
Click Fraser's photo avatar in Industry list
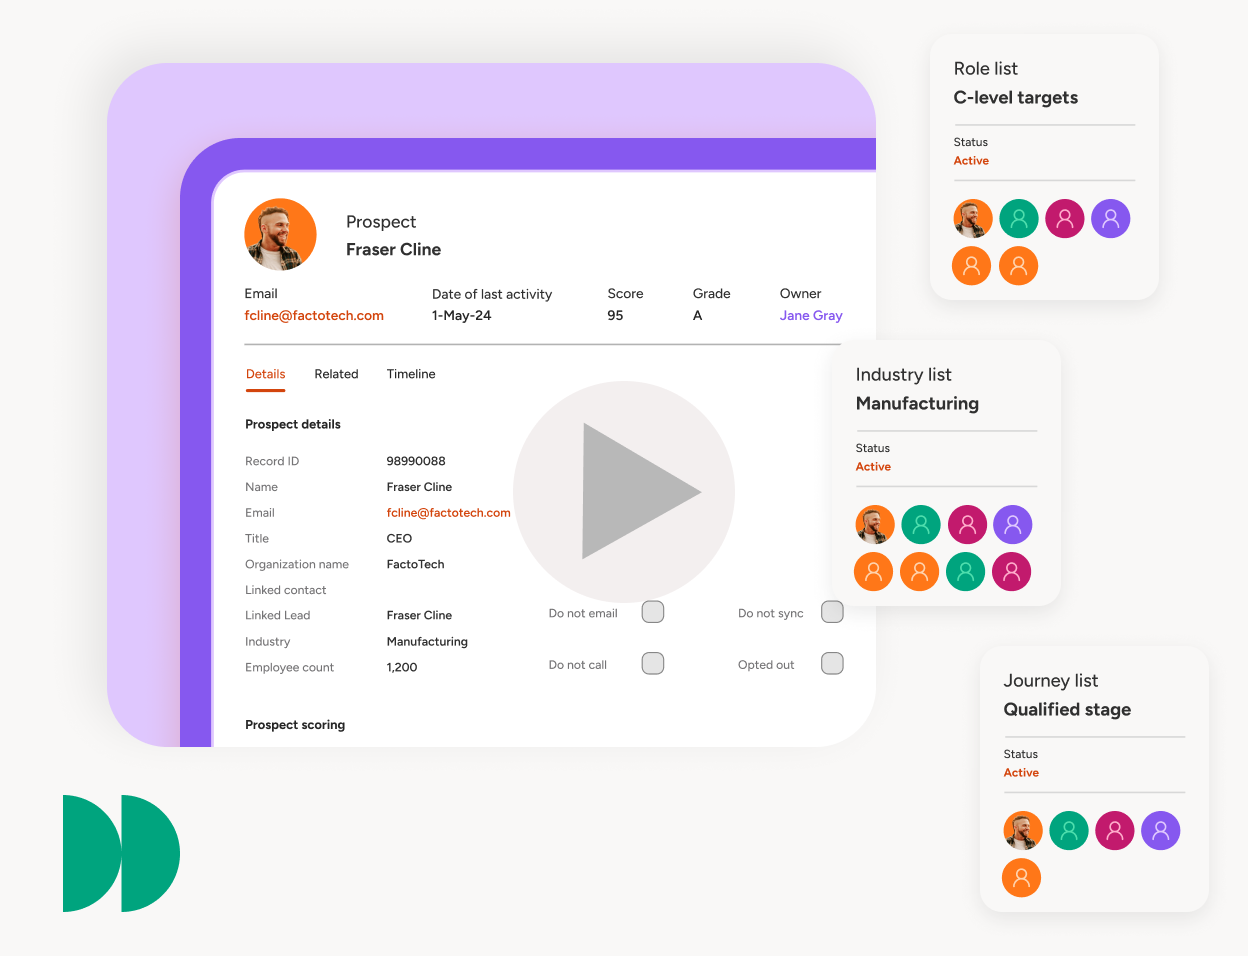point(874,524)
